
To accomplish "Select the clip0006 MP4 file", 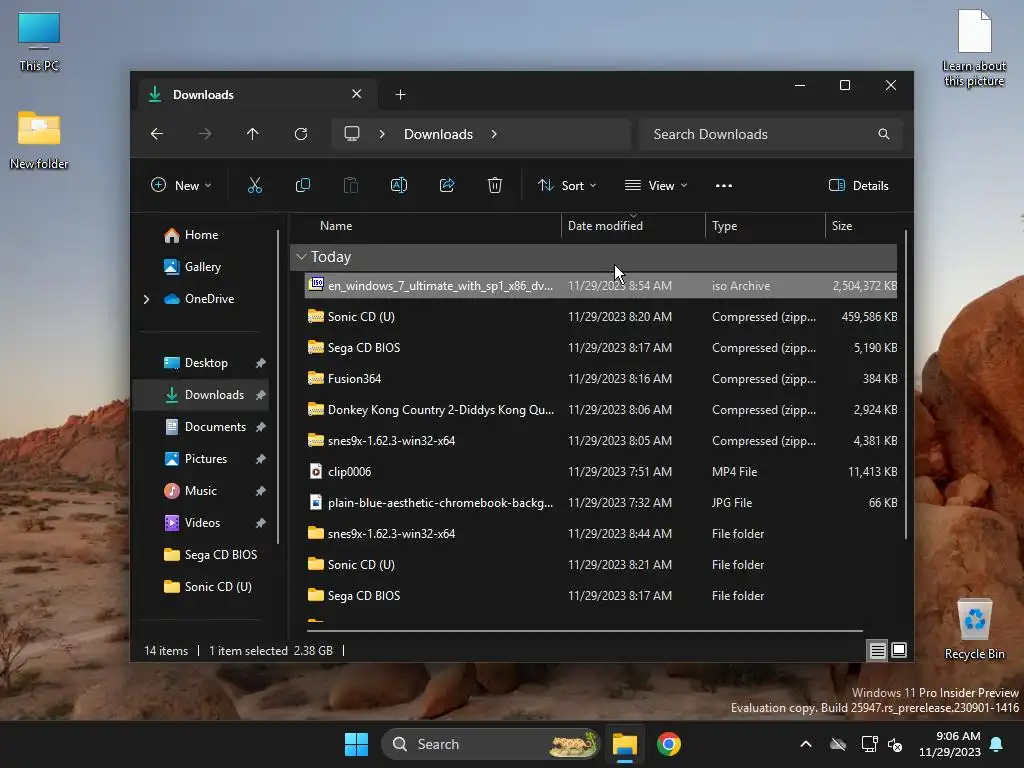I will point(601,472).
